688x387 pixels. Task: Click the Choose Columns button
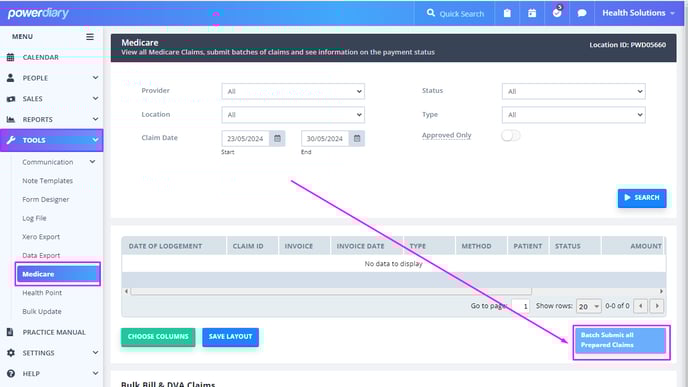coord(158,337)
